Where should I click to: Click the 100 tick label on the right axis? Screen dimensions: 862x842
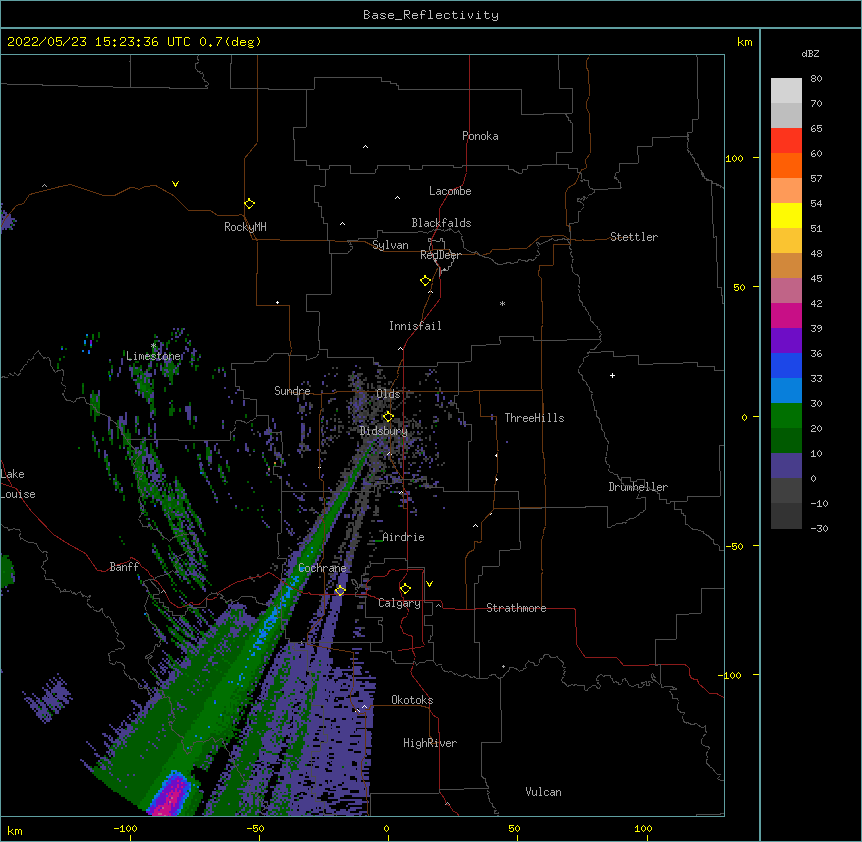734,159
